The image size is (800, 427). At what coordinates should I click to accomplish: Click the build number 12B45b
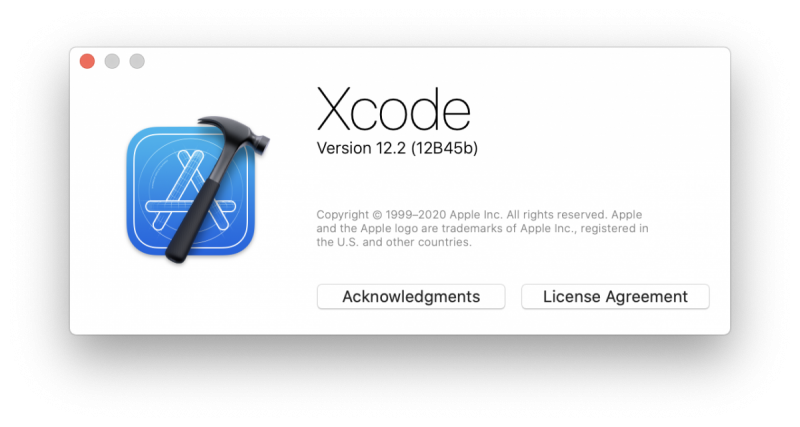pyautogui.click(x=444, y=148)
